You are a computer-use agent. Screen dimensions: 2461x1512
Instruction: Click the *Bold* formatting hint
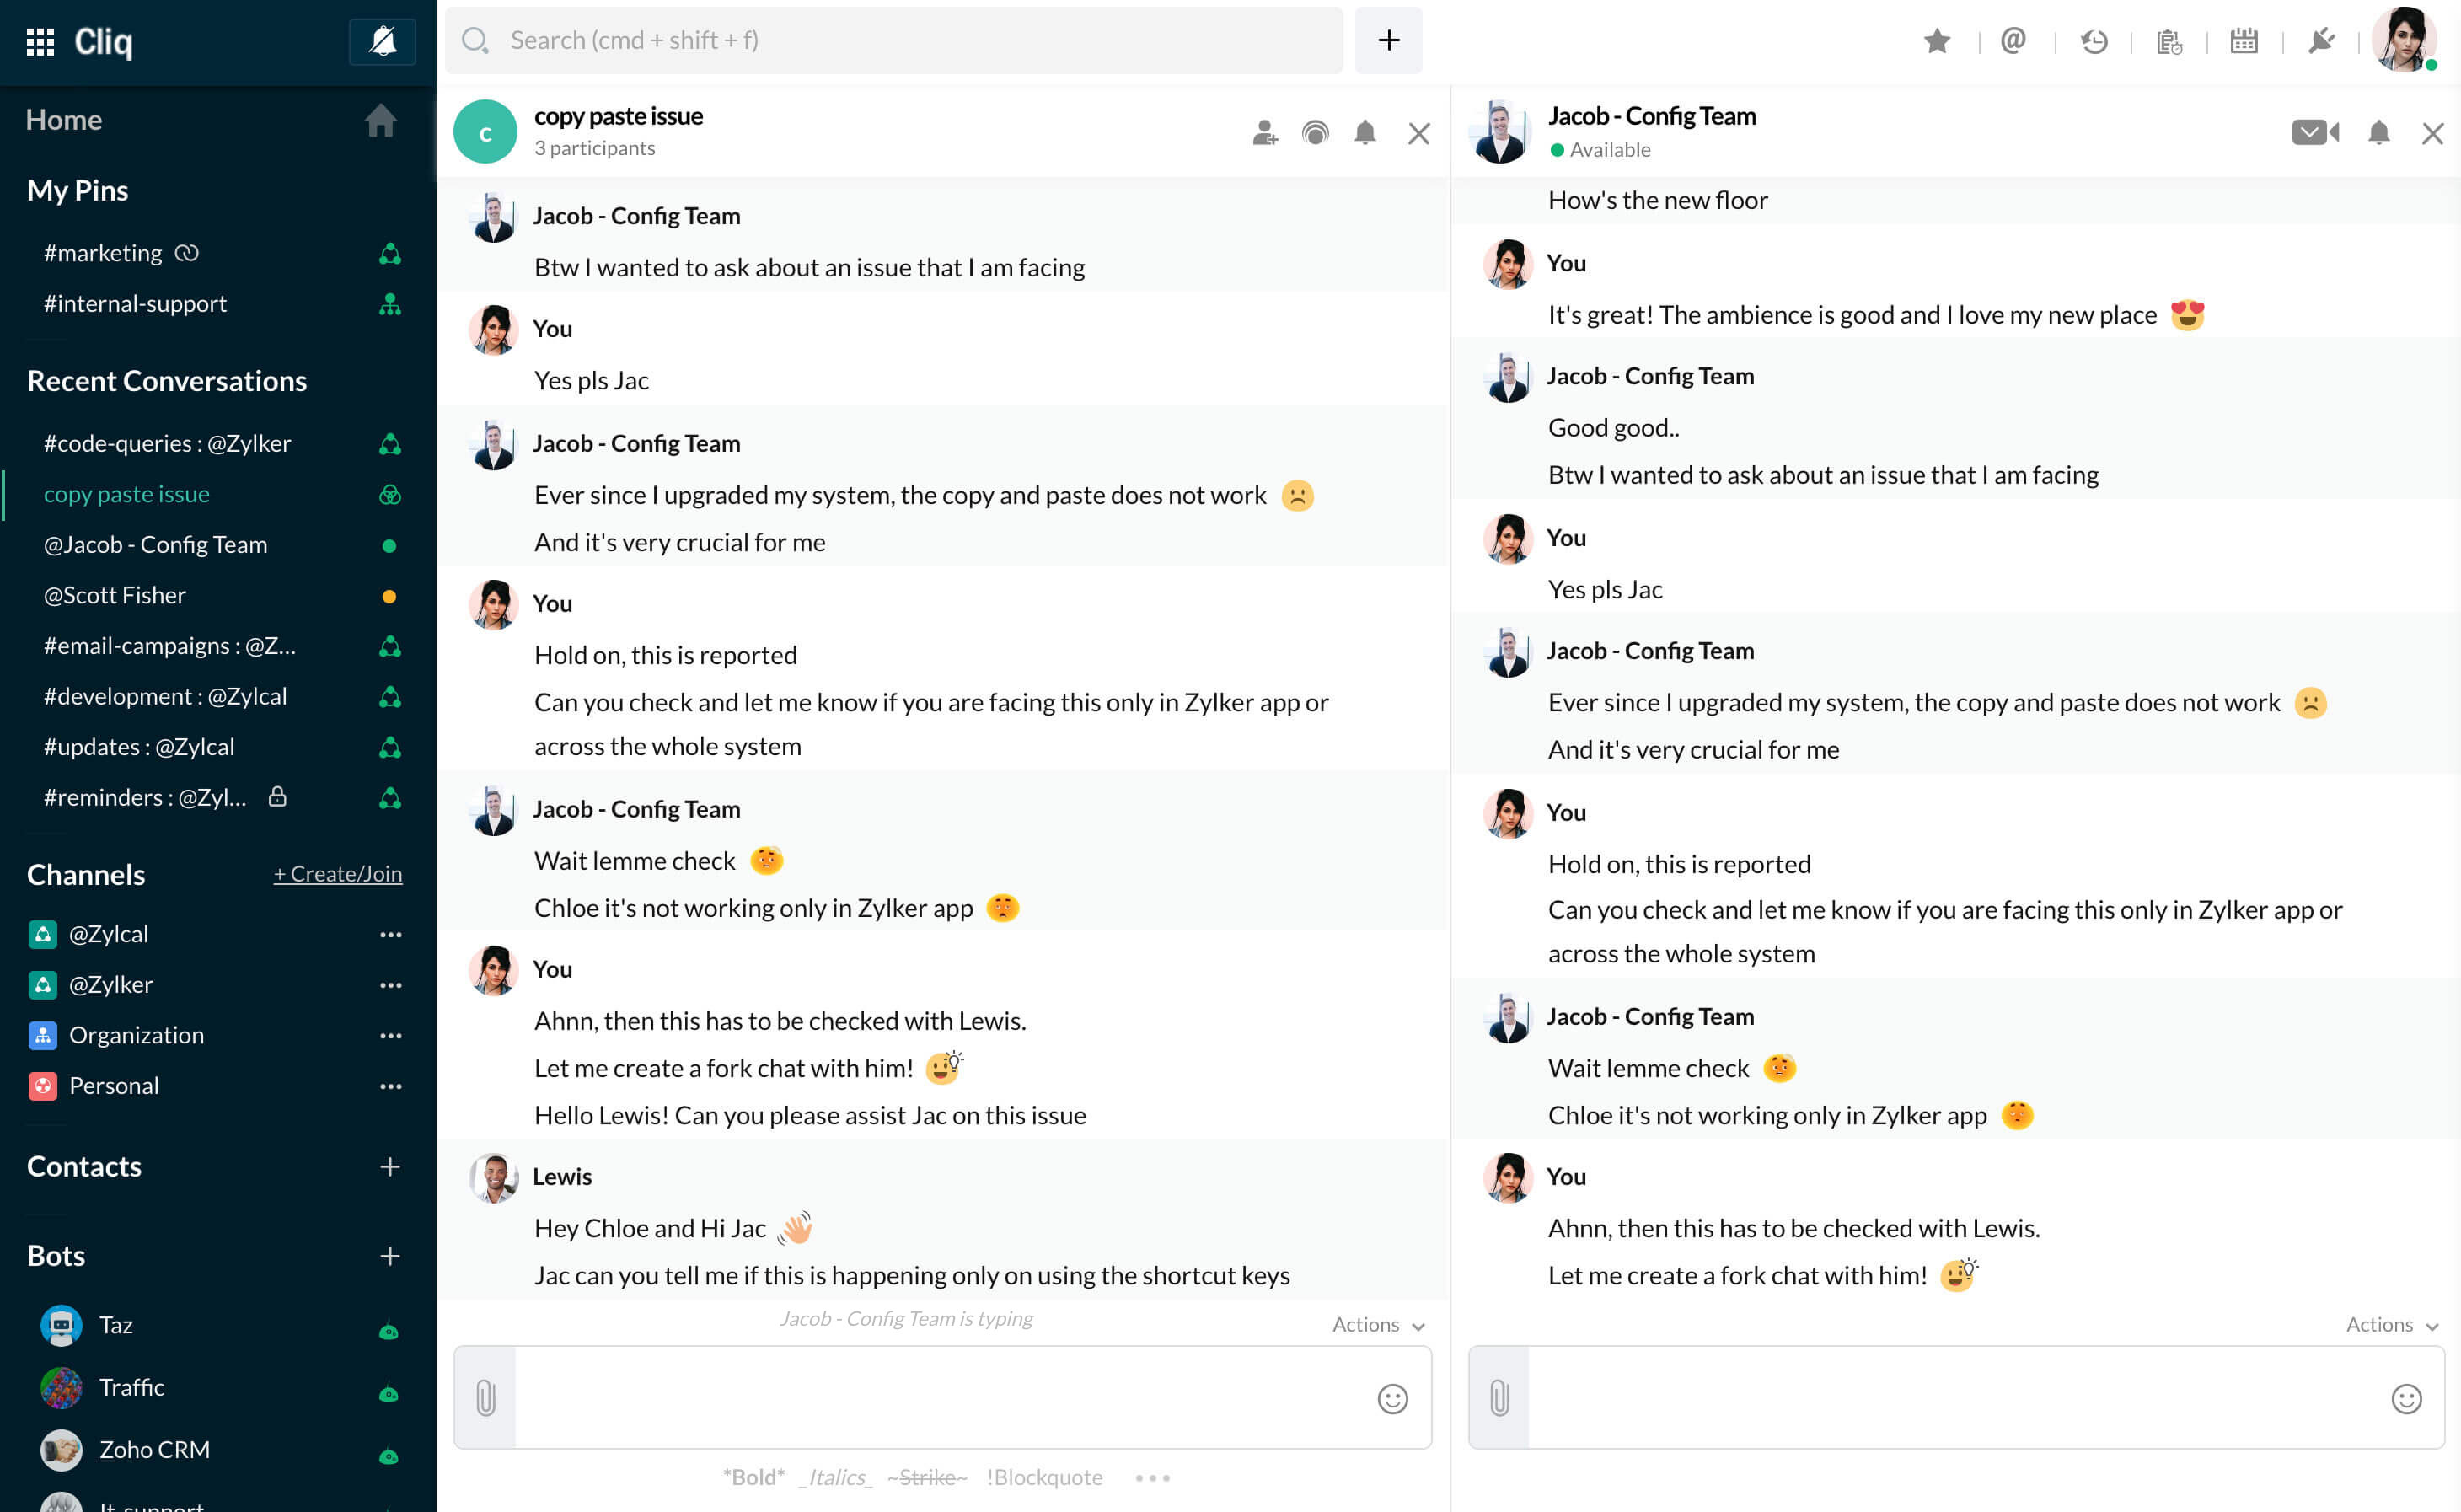coord(753,1477)
